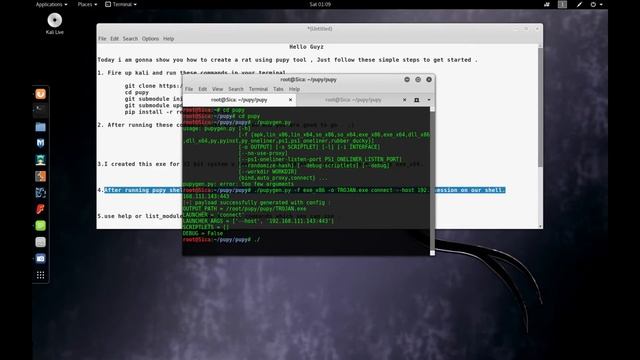Click 'pip install -r' line in editor
The height and width of the screenshot is (360, 640).
(153, 112)
